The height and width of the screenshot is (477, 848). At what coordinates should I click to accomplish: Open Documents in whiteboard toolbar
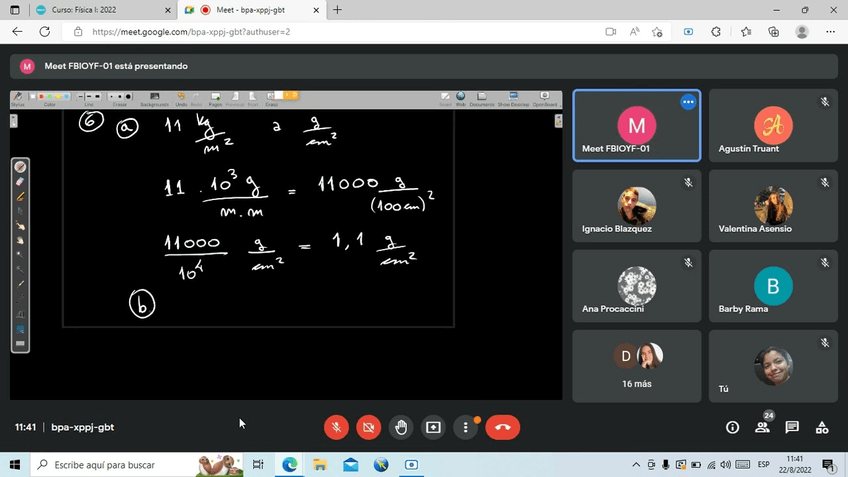pyautogui.click(x=482, y=99)
